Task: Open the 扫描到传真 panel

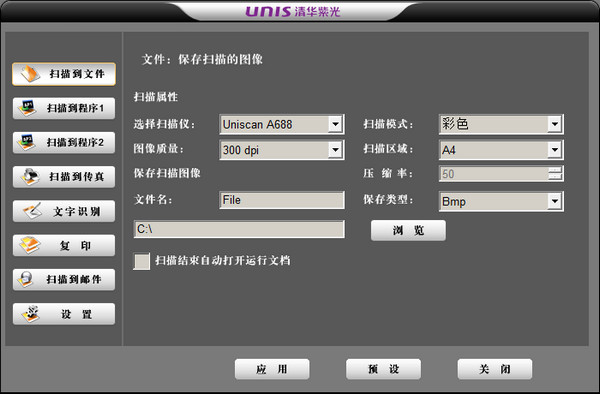Action: (64, 177)
